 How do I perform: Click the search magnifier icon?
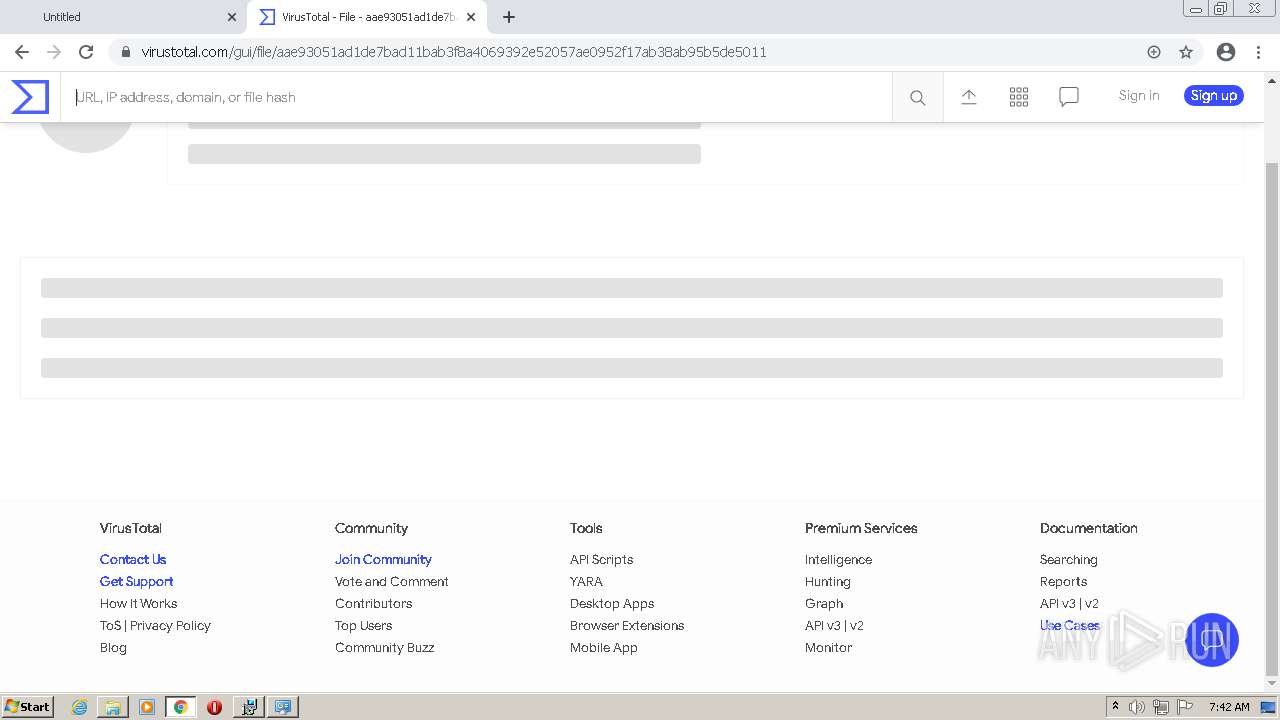(x=917, y=97)
